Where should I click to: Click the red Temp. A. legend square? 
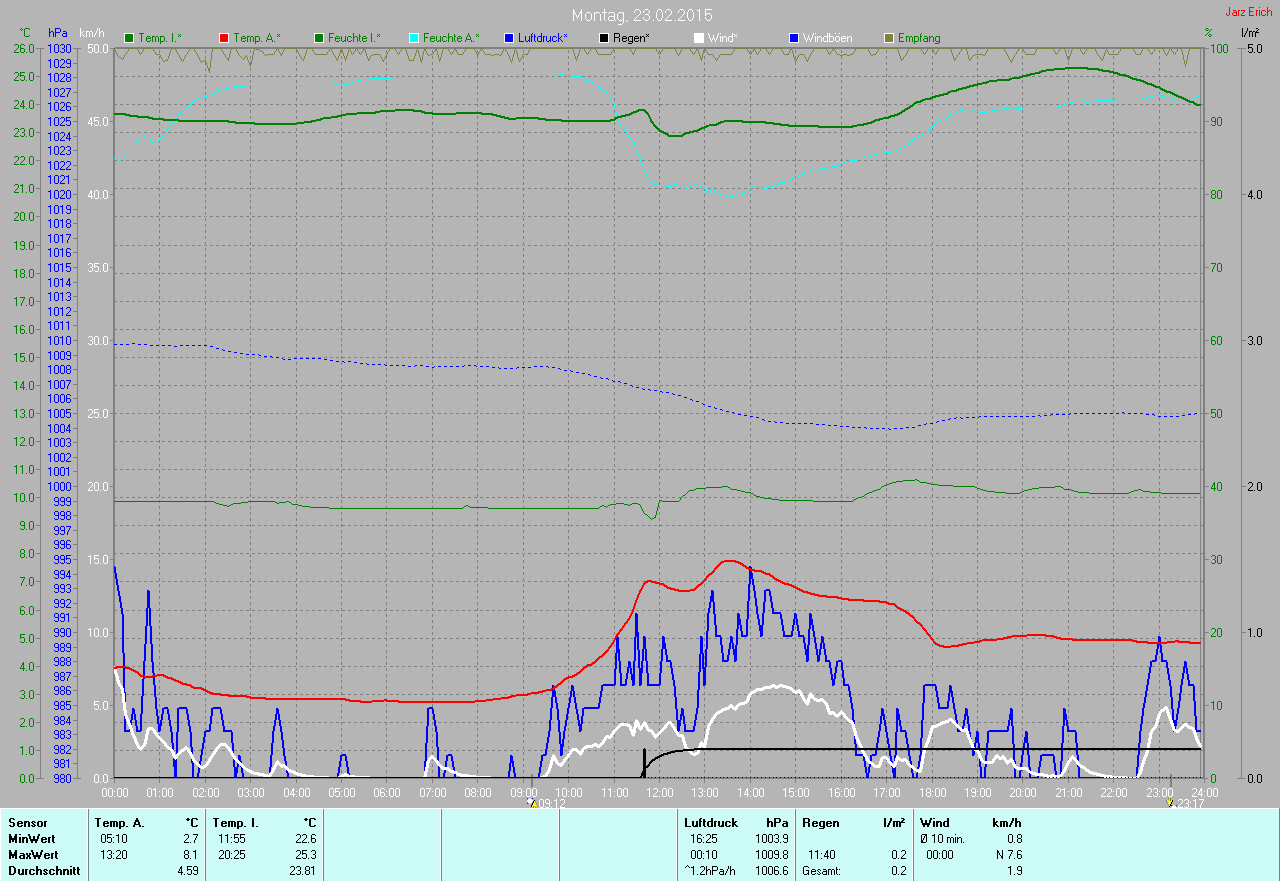click(224, 38)
